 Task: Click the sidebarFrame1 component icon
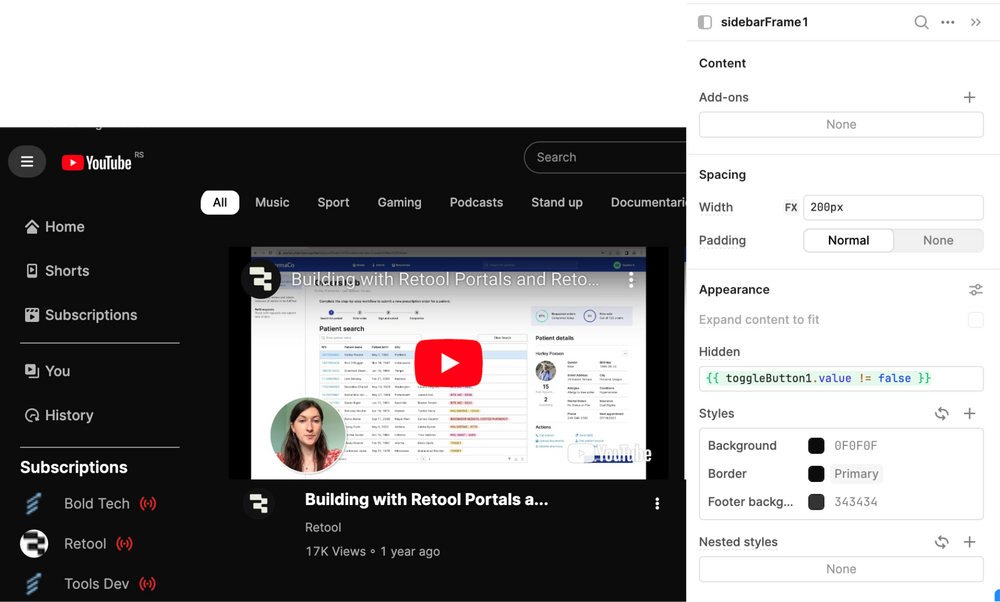click(705, 22)
